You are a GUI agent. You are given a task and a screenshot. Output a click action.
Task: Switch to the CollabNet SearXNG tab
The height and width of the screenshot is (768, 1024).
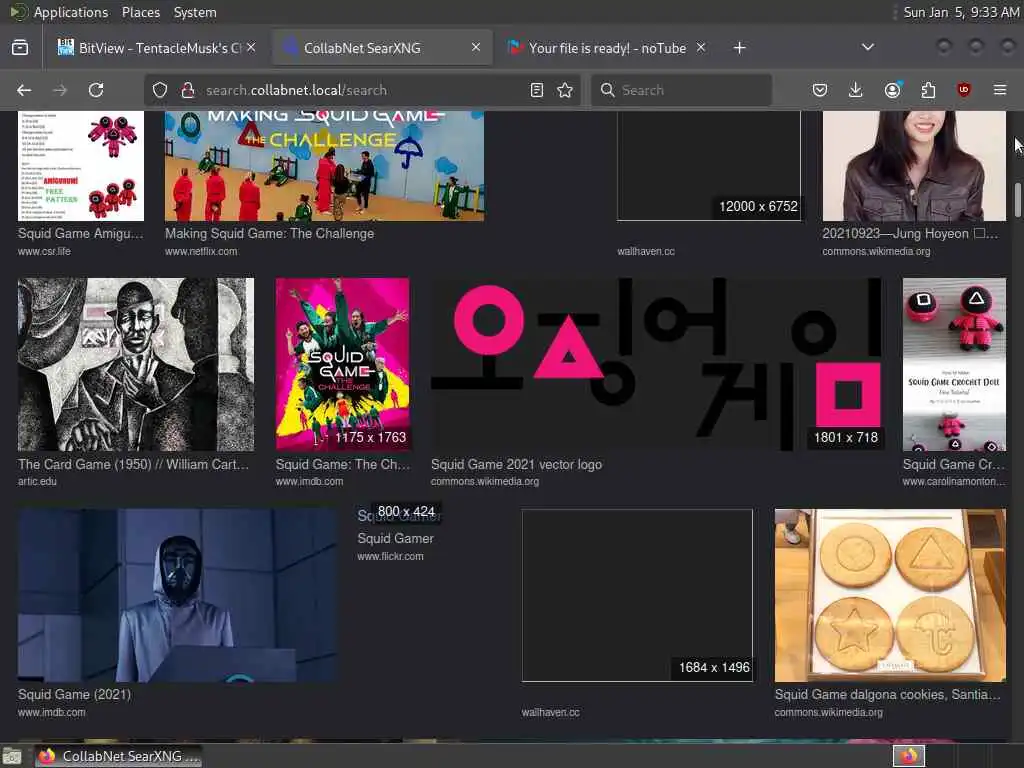pos(382,48)
